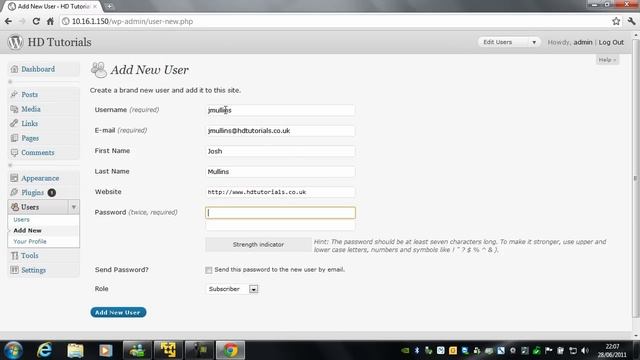Open the Settings menu
Screen dimensions: 640x360
coord(33,270)
